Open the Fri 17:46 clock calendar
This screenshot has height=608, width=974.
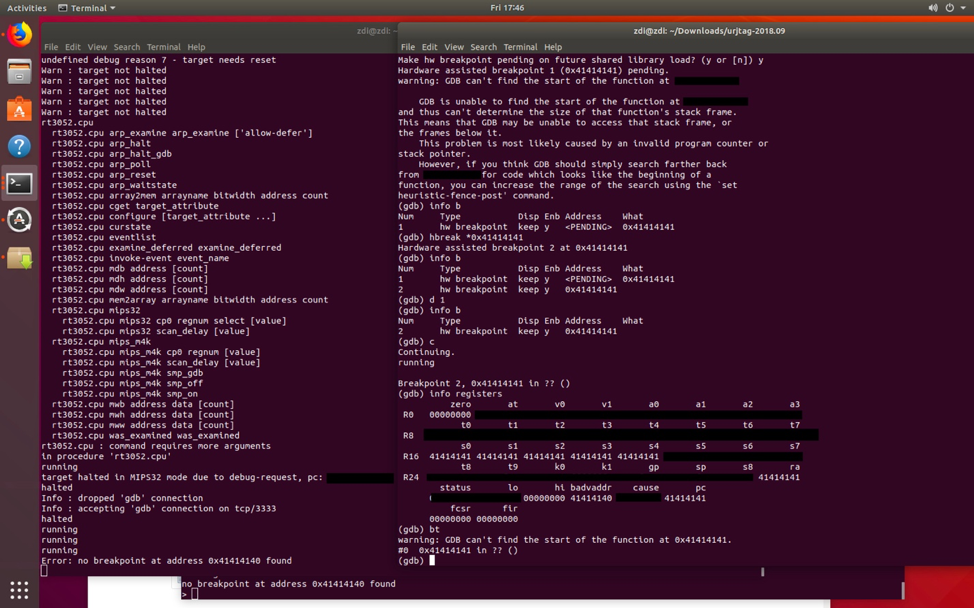(507, 8)
